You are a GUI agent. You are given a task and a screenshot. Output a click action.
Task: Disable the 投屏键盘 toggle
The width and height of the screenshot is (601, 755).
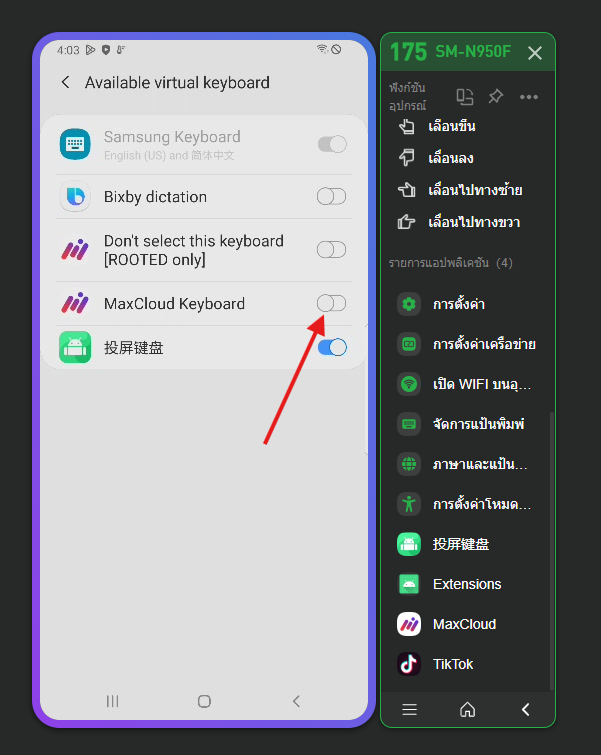(332, 347)
